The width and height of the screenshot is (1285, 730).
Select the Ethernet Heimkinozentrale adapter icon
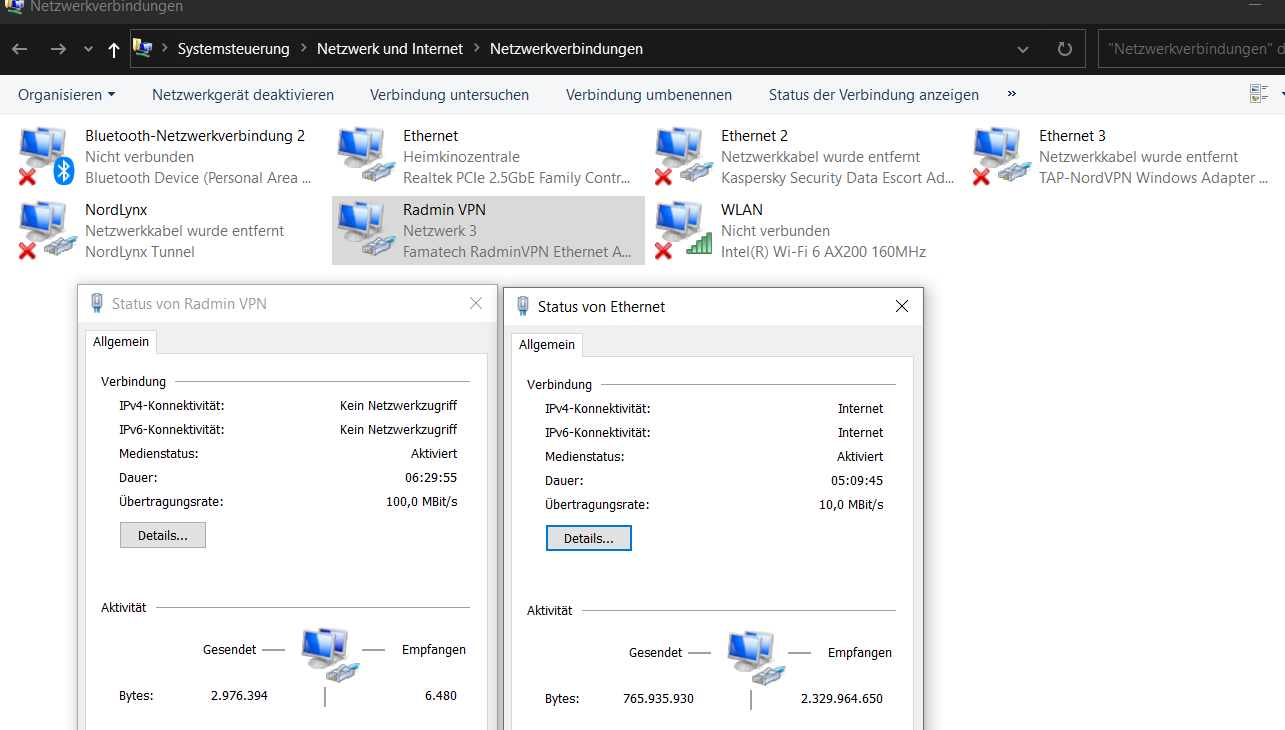click(366, 156)
